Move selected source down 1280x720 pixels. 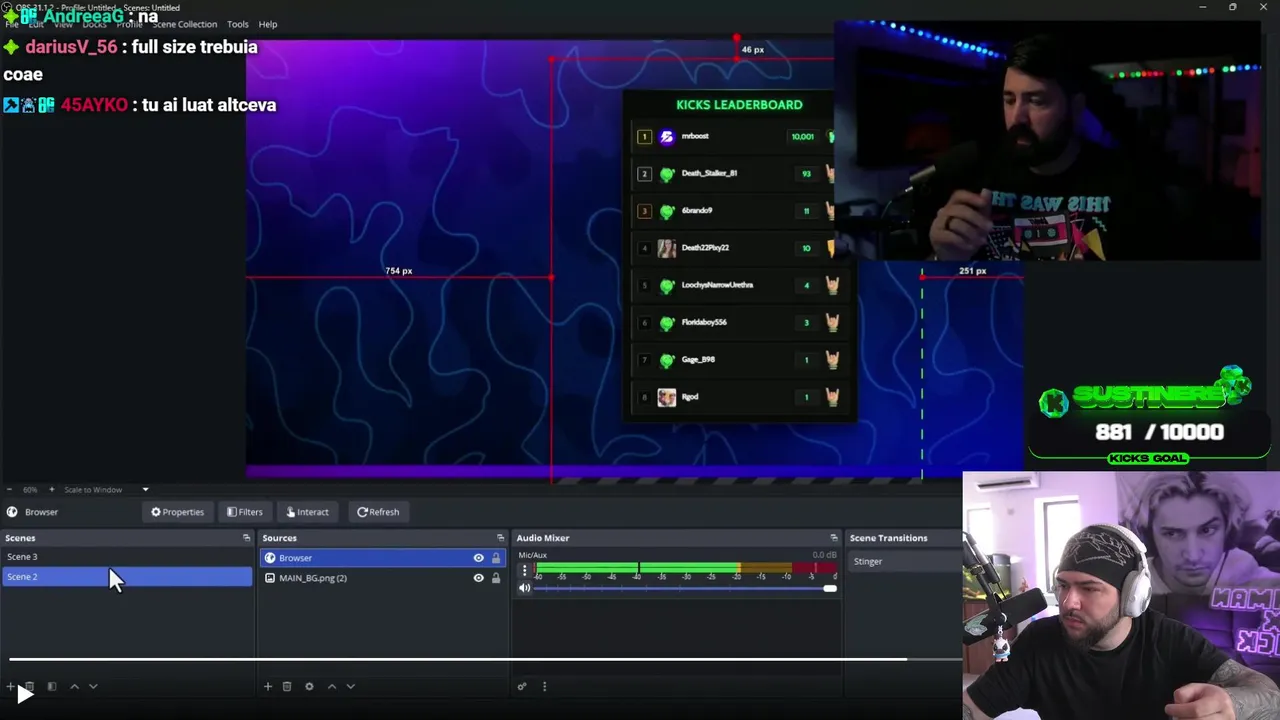pyautogui.click(x=350, y=686)
